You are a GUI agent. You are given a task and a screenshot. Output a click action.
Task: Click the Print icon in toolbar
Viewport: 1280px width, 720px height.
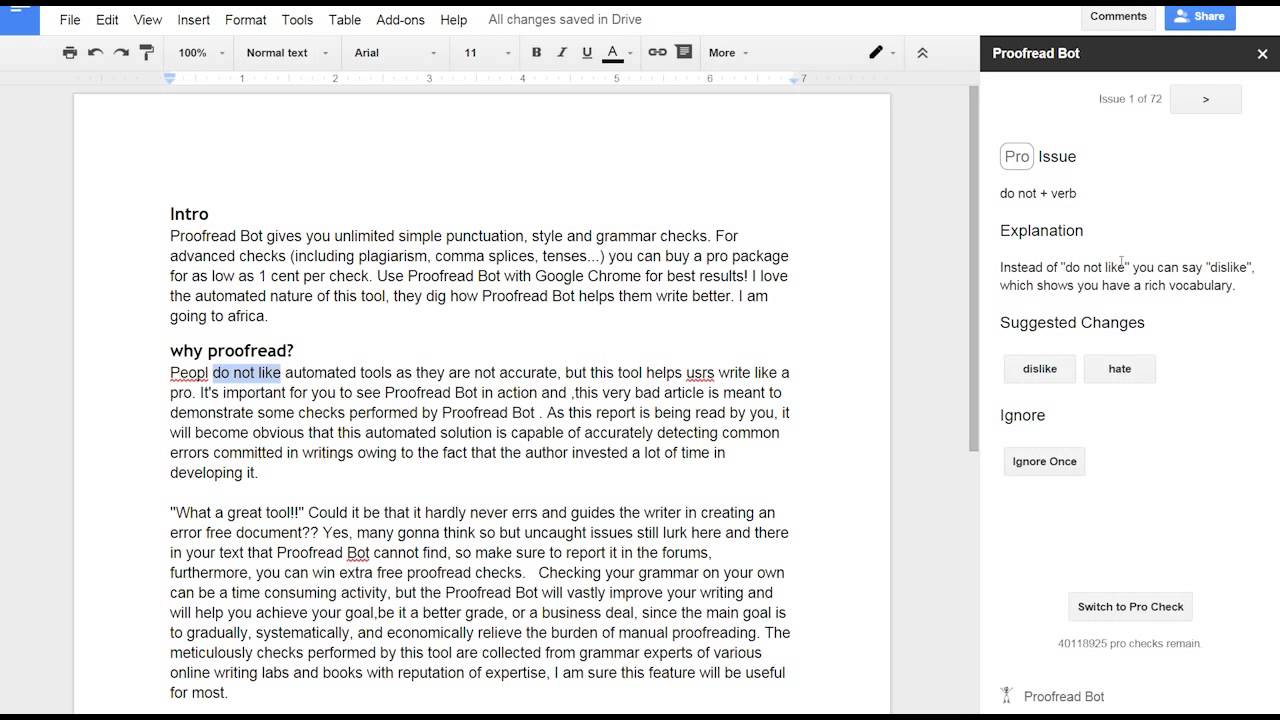pyautogui.click(x=69, y=53)
